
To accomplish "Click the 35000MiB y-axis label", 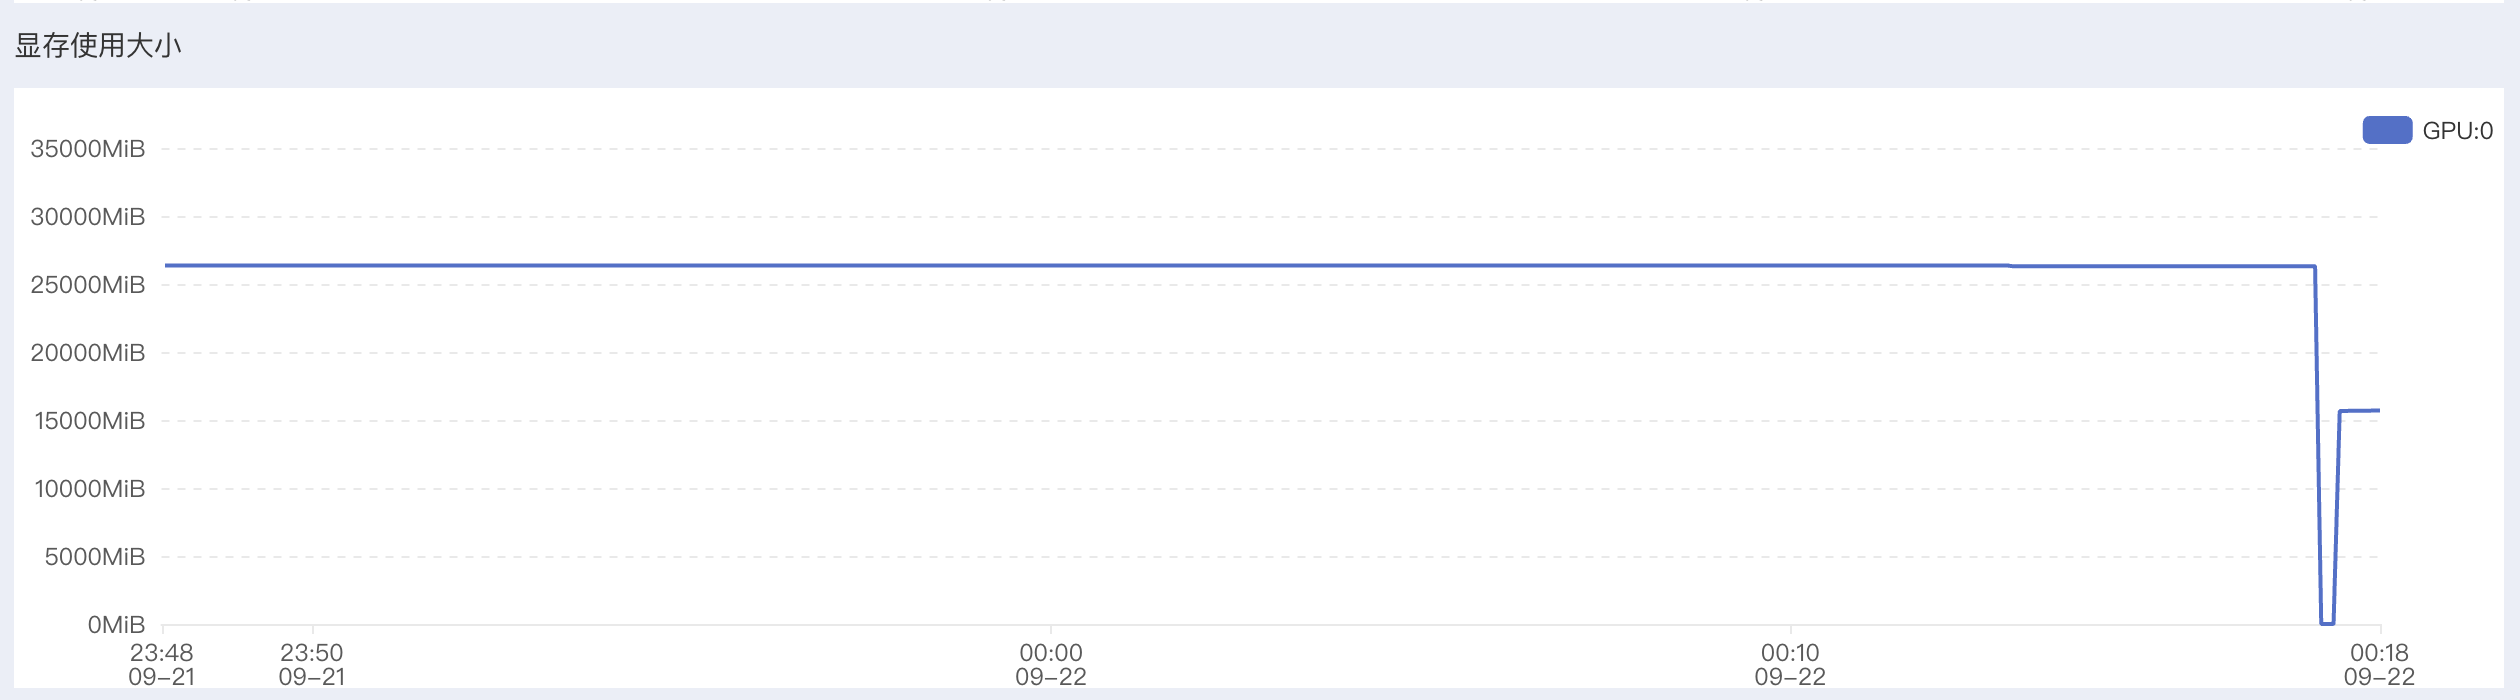I will click(88, 149).
